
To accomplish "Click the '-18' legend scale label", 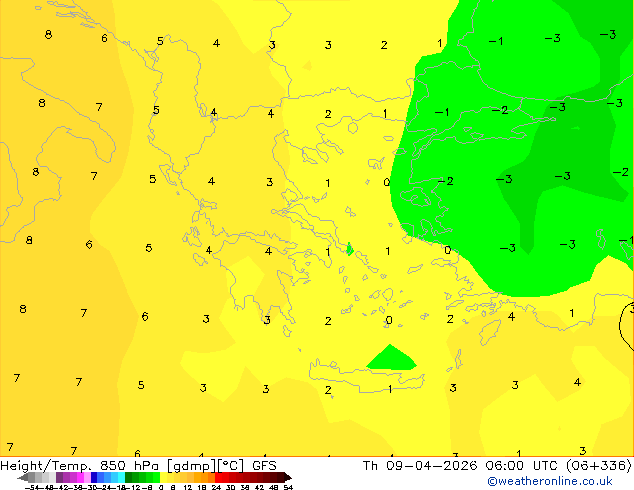I will [x=120, y=488].
